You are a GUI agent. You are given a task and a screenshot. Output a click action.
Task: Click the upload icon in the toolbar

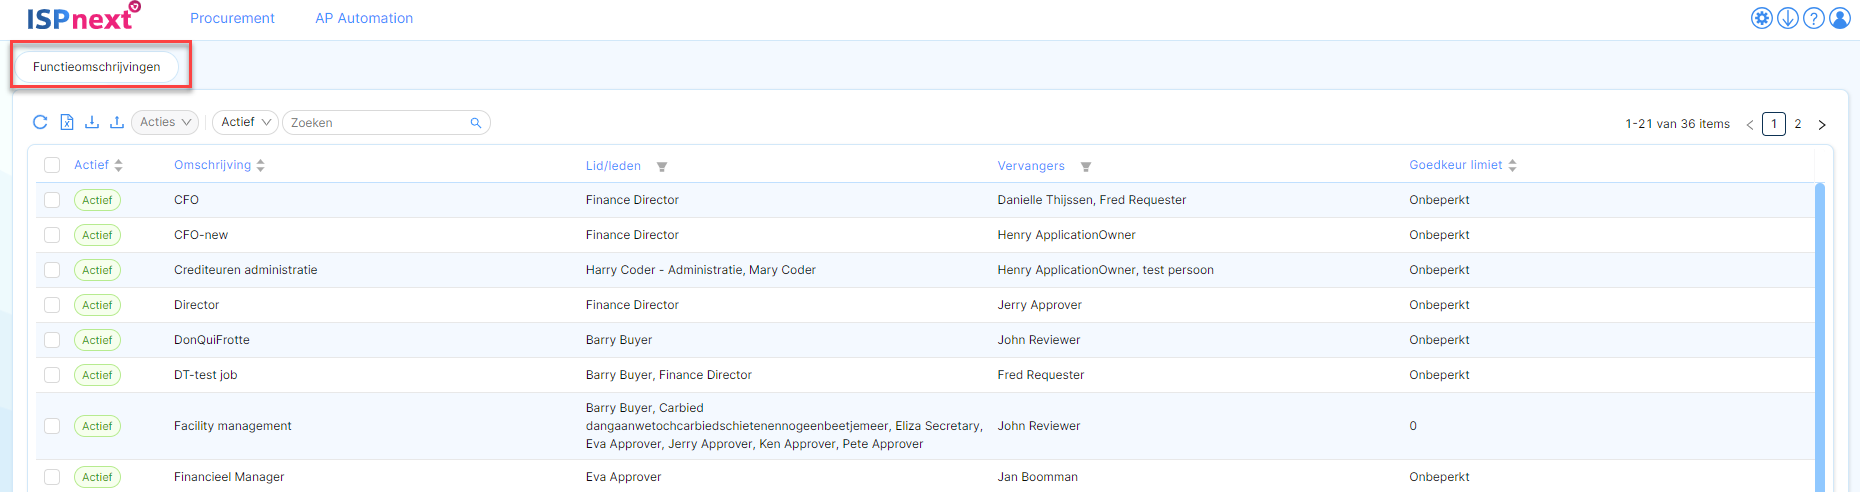click(x=117, y=122)
